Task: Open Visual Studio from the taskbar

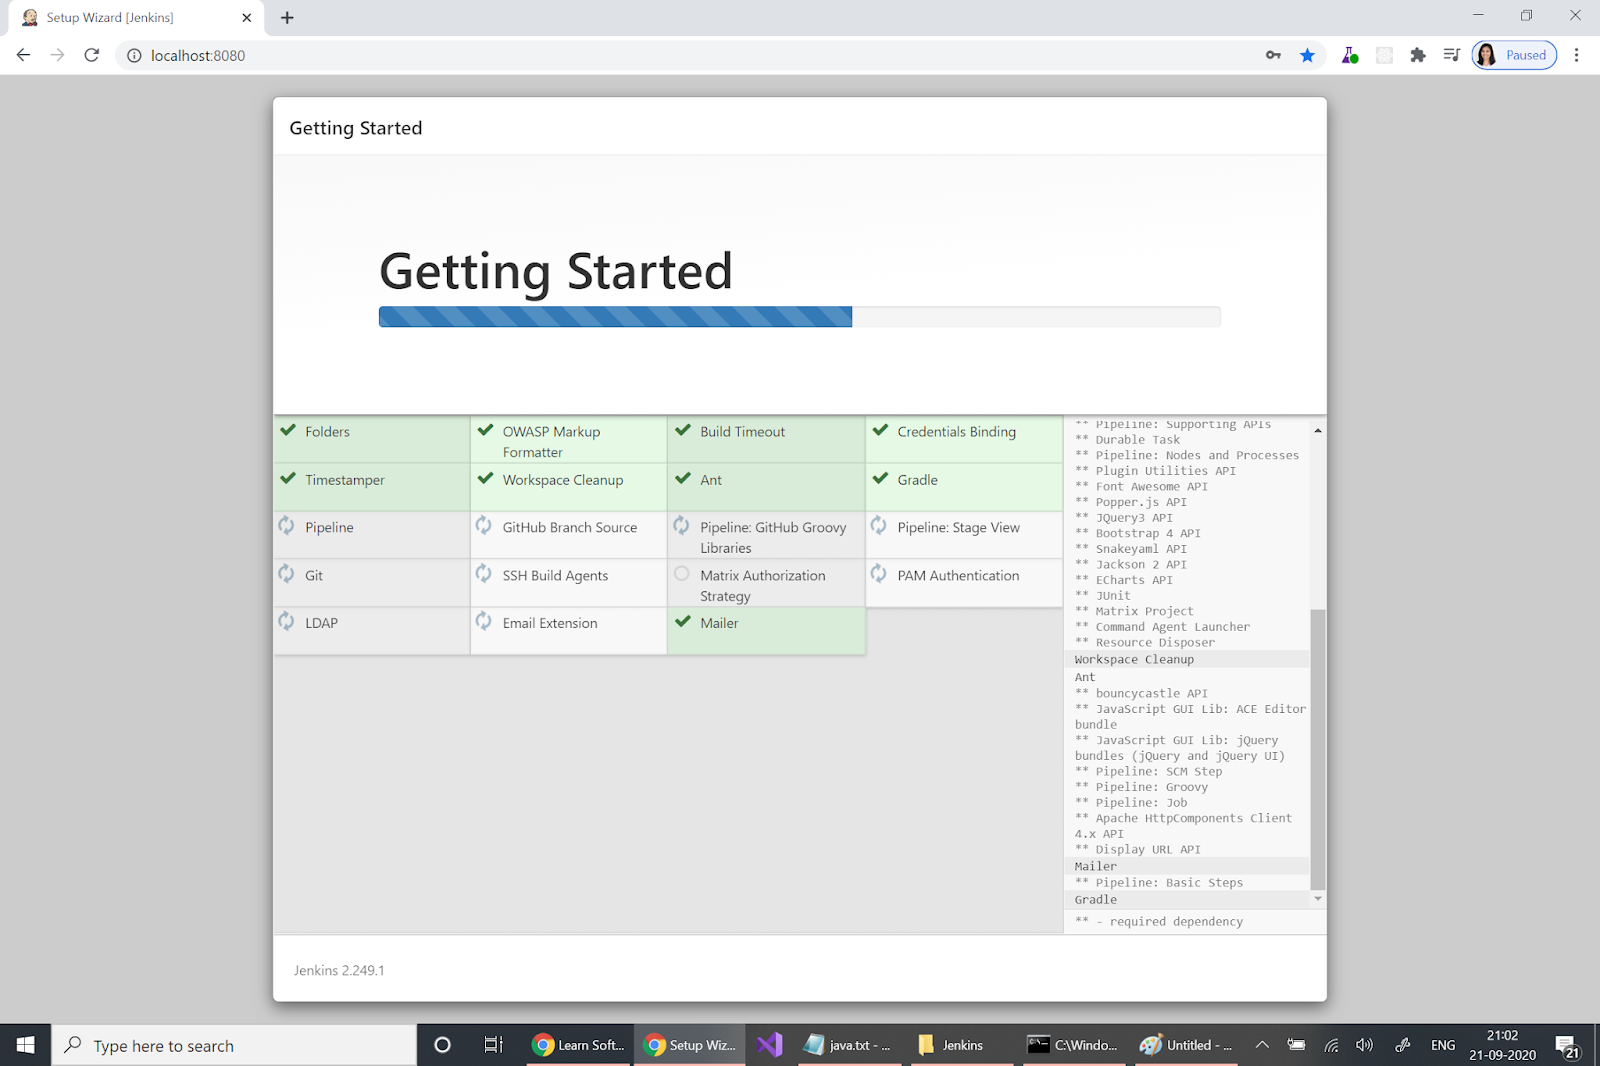Action: pos(769,1045)
